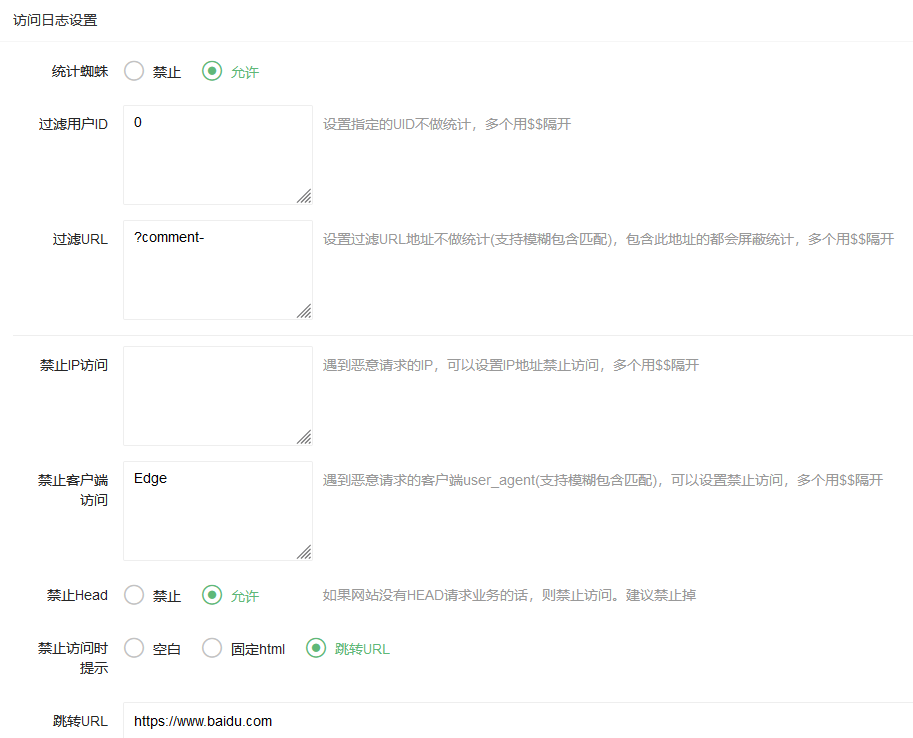Click the 禁止Head label
913x738 pixels.
[77, 595]
